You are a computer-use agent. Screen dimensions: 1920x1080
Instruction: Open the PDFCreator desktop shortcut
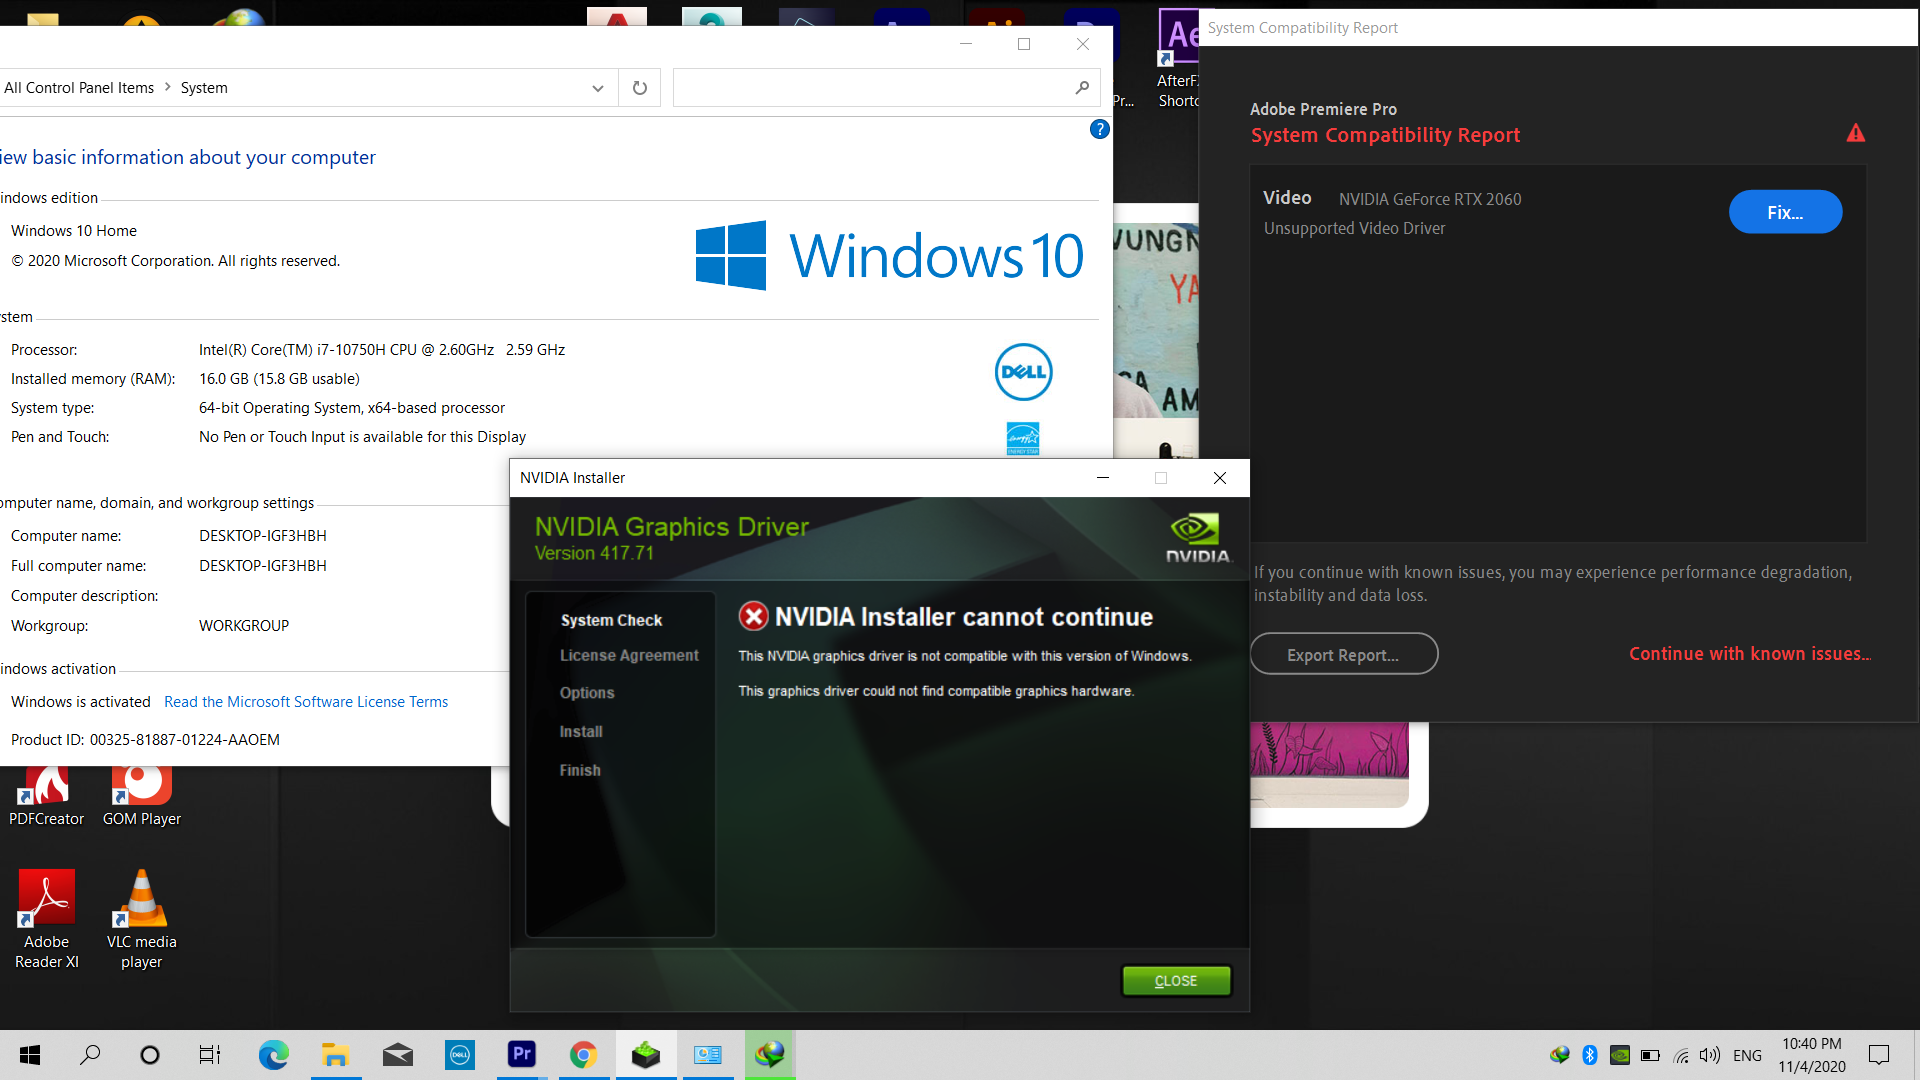(x=46, y=796)
